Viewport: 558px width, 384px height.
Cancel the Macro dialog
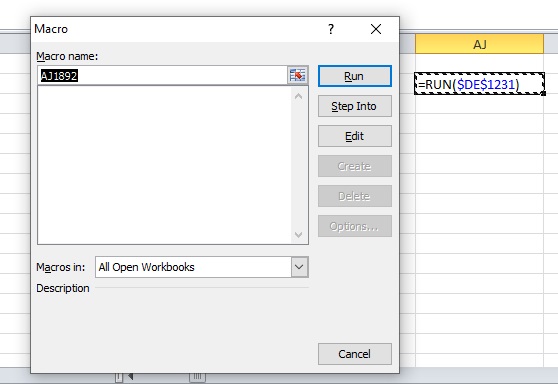click(x=355, y=354)
